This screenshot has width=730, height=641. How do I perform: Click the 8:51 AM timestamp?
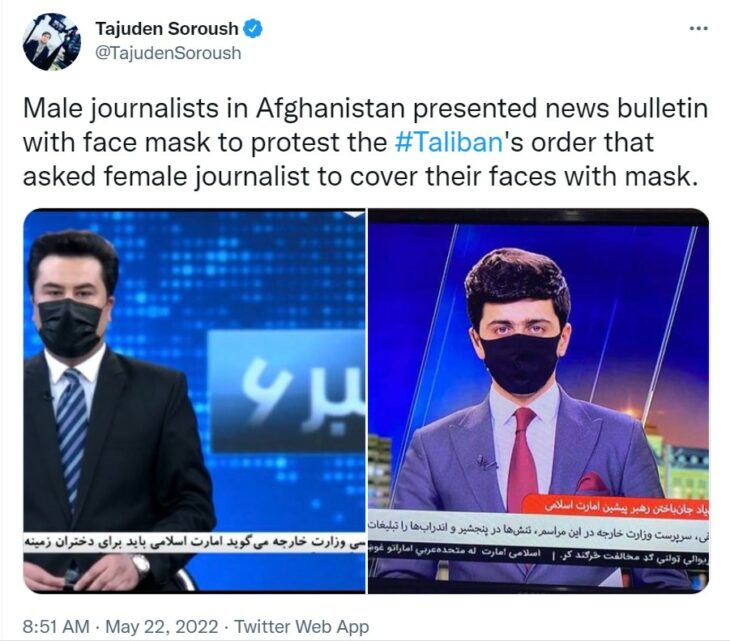point(56,627)
